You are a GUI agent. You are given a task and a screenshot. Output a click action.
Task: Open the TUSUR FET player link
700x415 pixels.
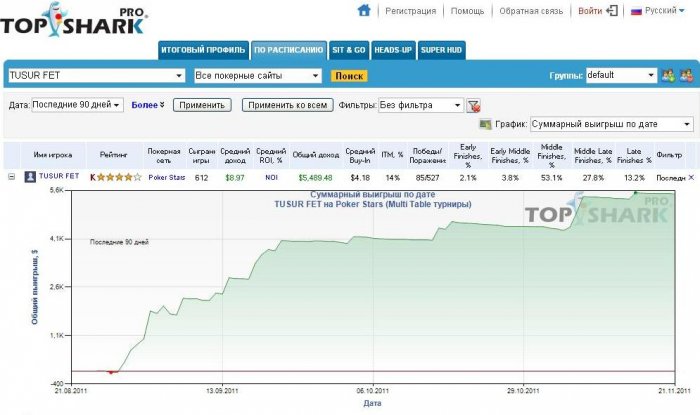click(59, 176)
